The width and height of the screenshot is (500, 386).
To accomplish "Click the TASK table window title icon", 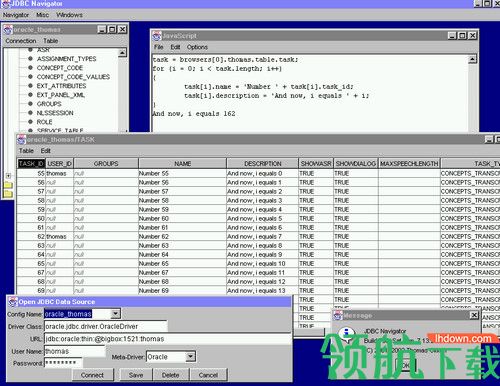I will click(22, 139).
